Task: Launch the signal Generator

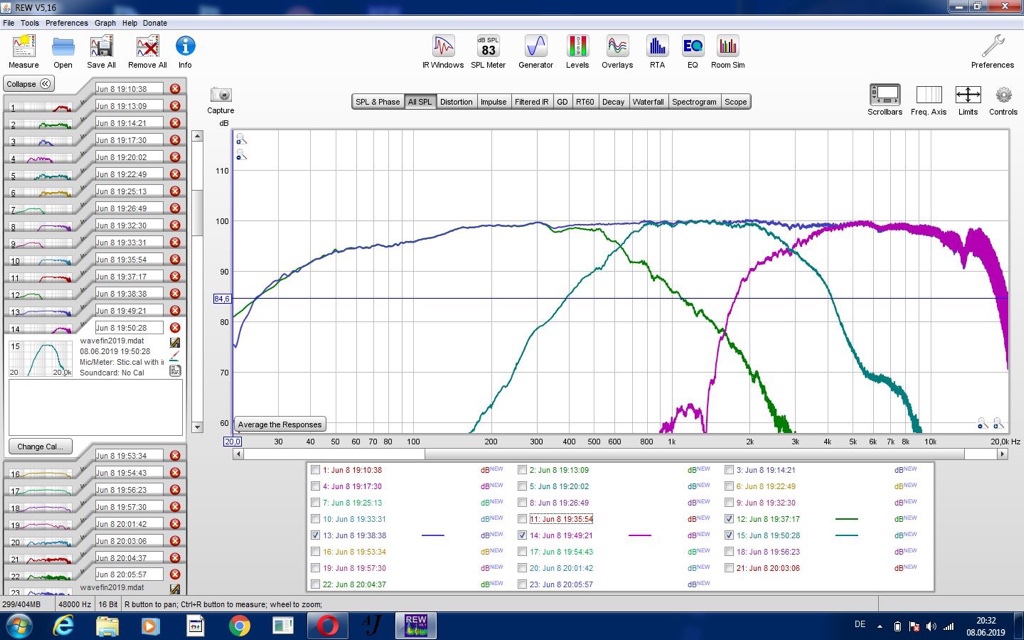Action: pyautogui.click(x=535, y=48)
